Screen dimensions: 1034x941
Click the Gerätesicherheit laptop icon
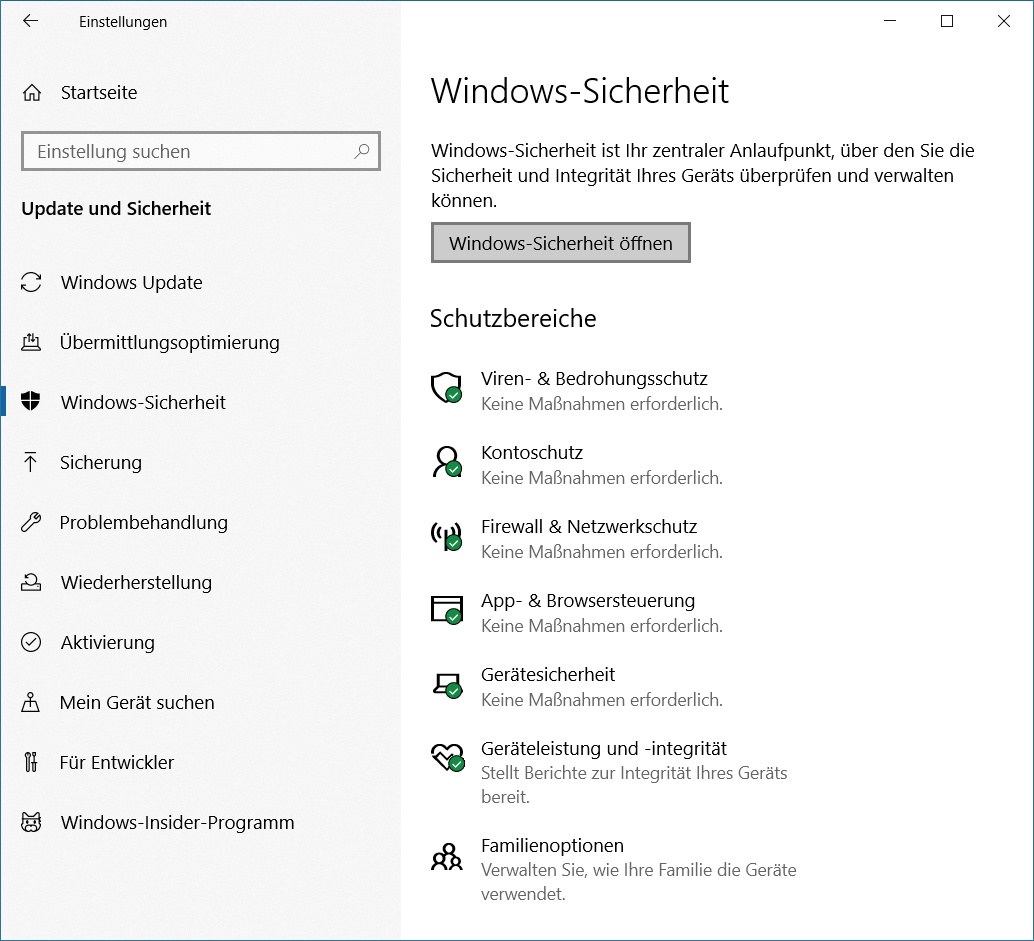pos(446,683)
